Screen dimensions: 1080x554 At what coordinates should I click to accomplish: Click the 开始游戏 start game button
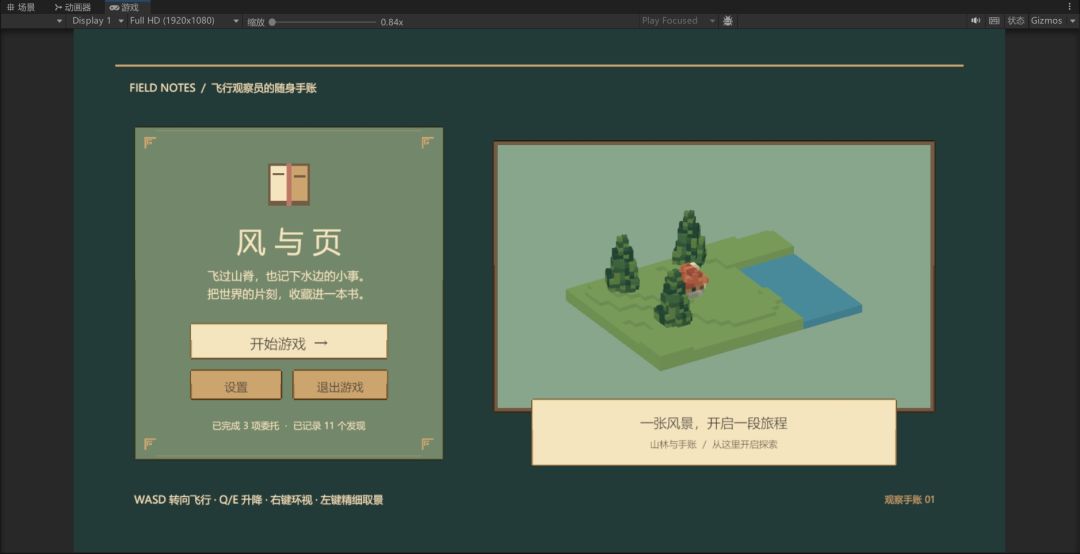tap(289, 342)
